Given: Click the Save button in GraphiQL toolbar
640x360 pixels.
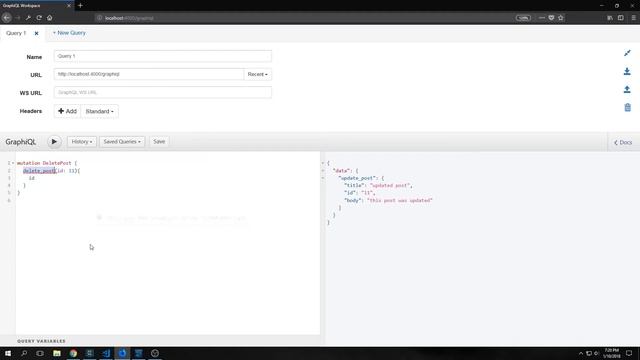Looking at the screenshot, I should (159, 142).
